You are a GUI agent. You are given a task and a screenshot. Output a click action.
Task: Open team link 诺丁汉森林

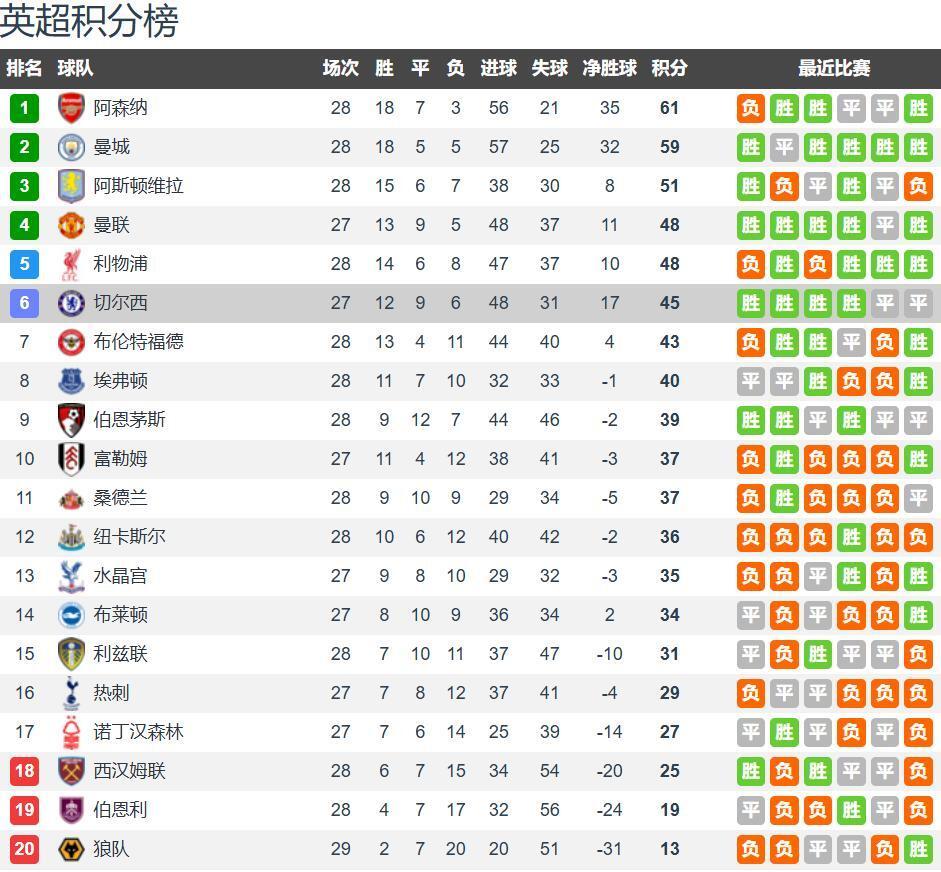click(x=138, y=732)
